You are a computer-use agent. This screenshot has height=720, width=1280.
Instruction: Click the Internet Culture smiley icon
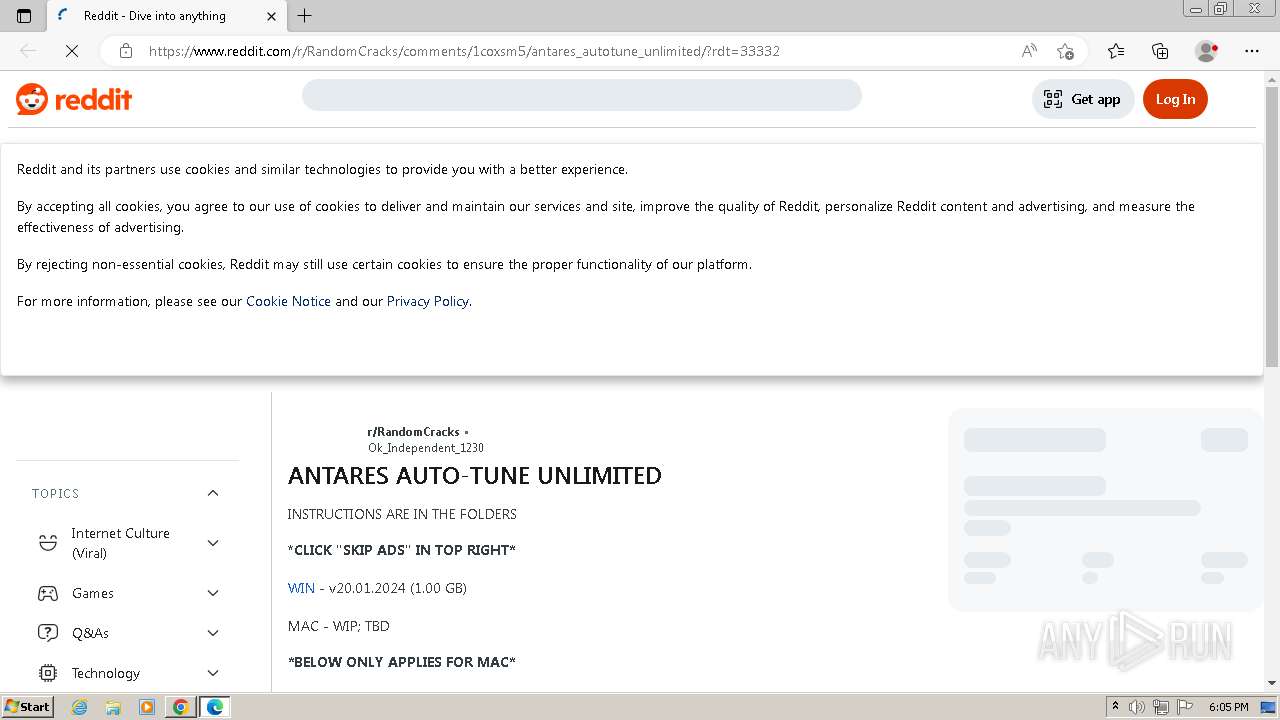click(48, 543)
